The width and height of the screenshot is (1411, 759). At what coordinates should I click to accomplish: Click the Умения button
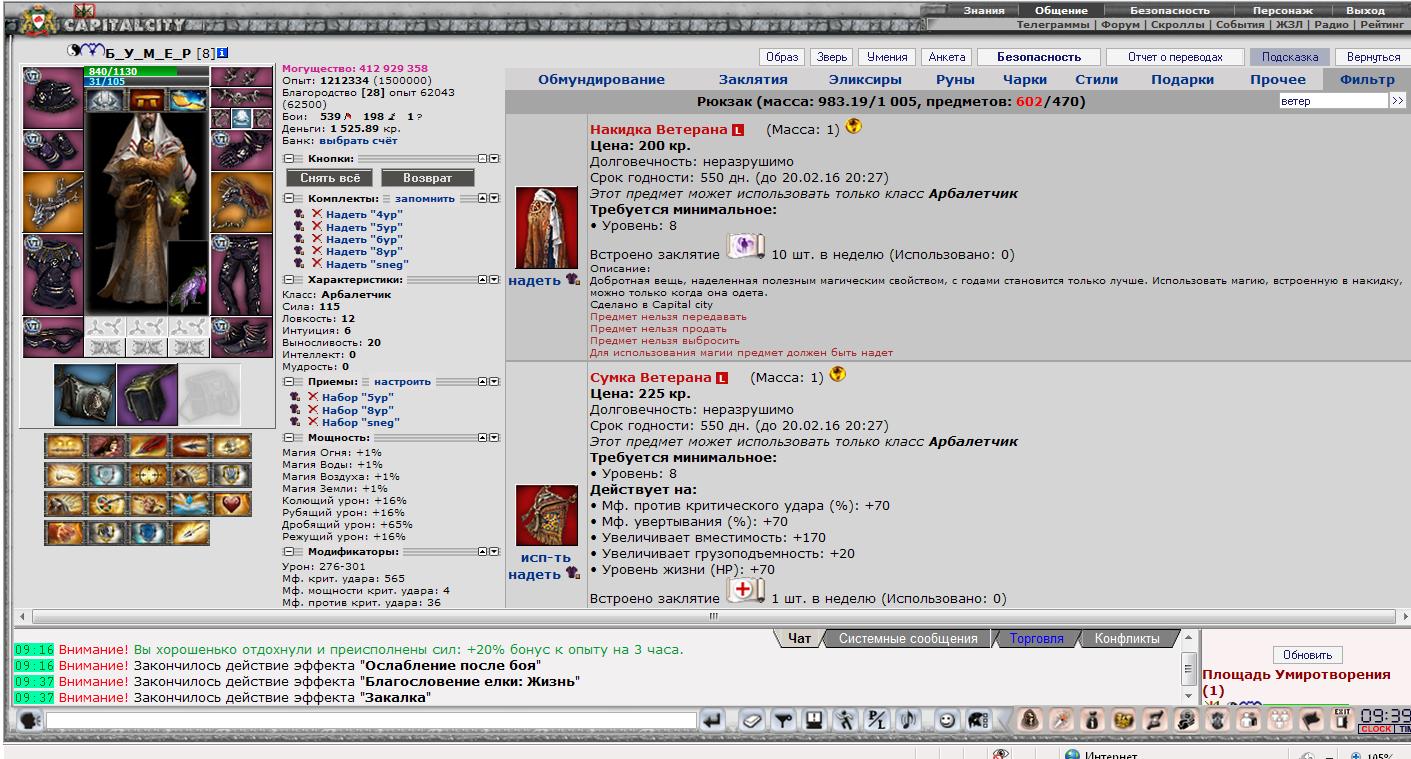887,57
